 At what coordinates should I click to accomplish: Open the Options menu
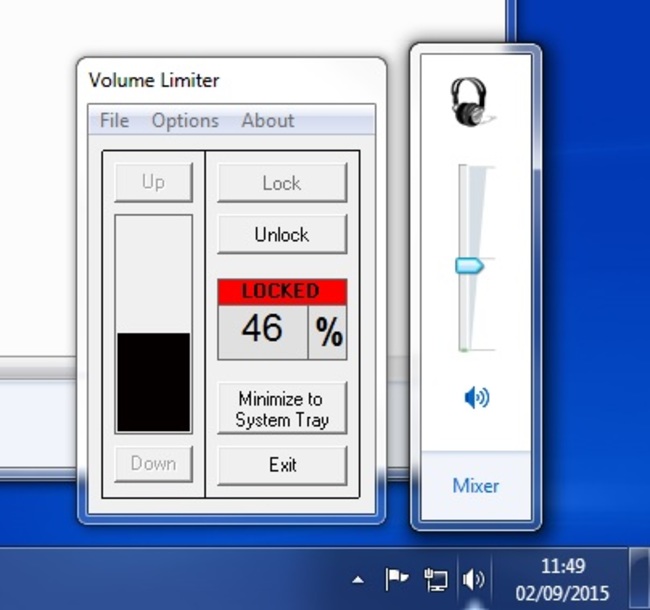185,121
